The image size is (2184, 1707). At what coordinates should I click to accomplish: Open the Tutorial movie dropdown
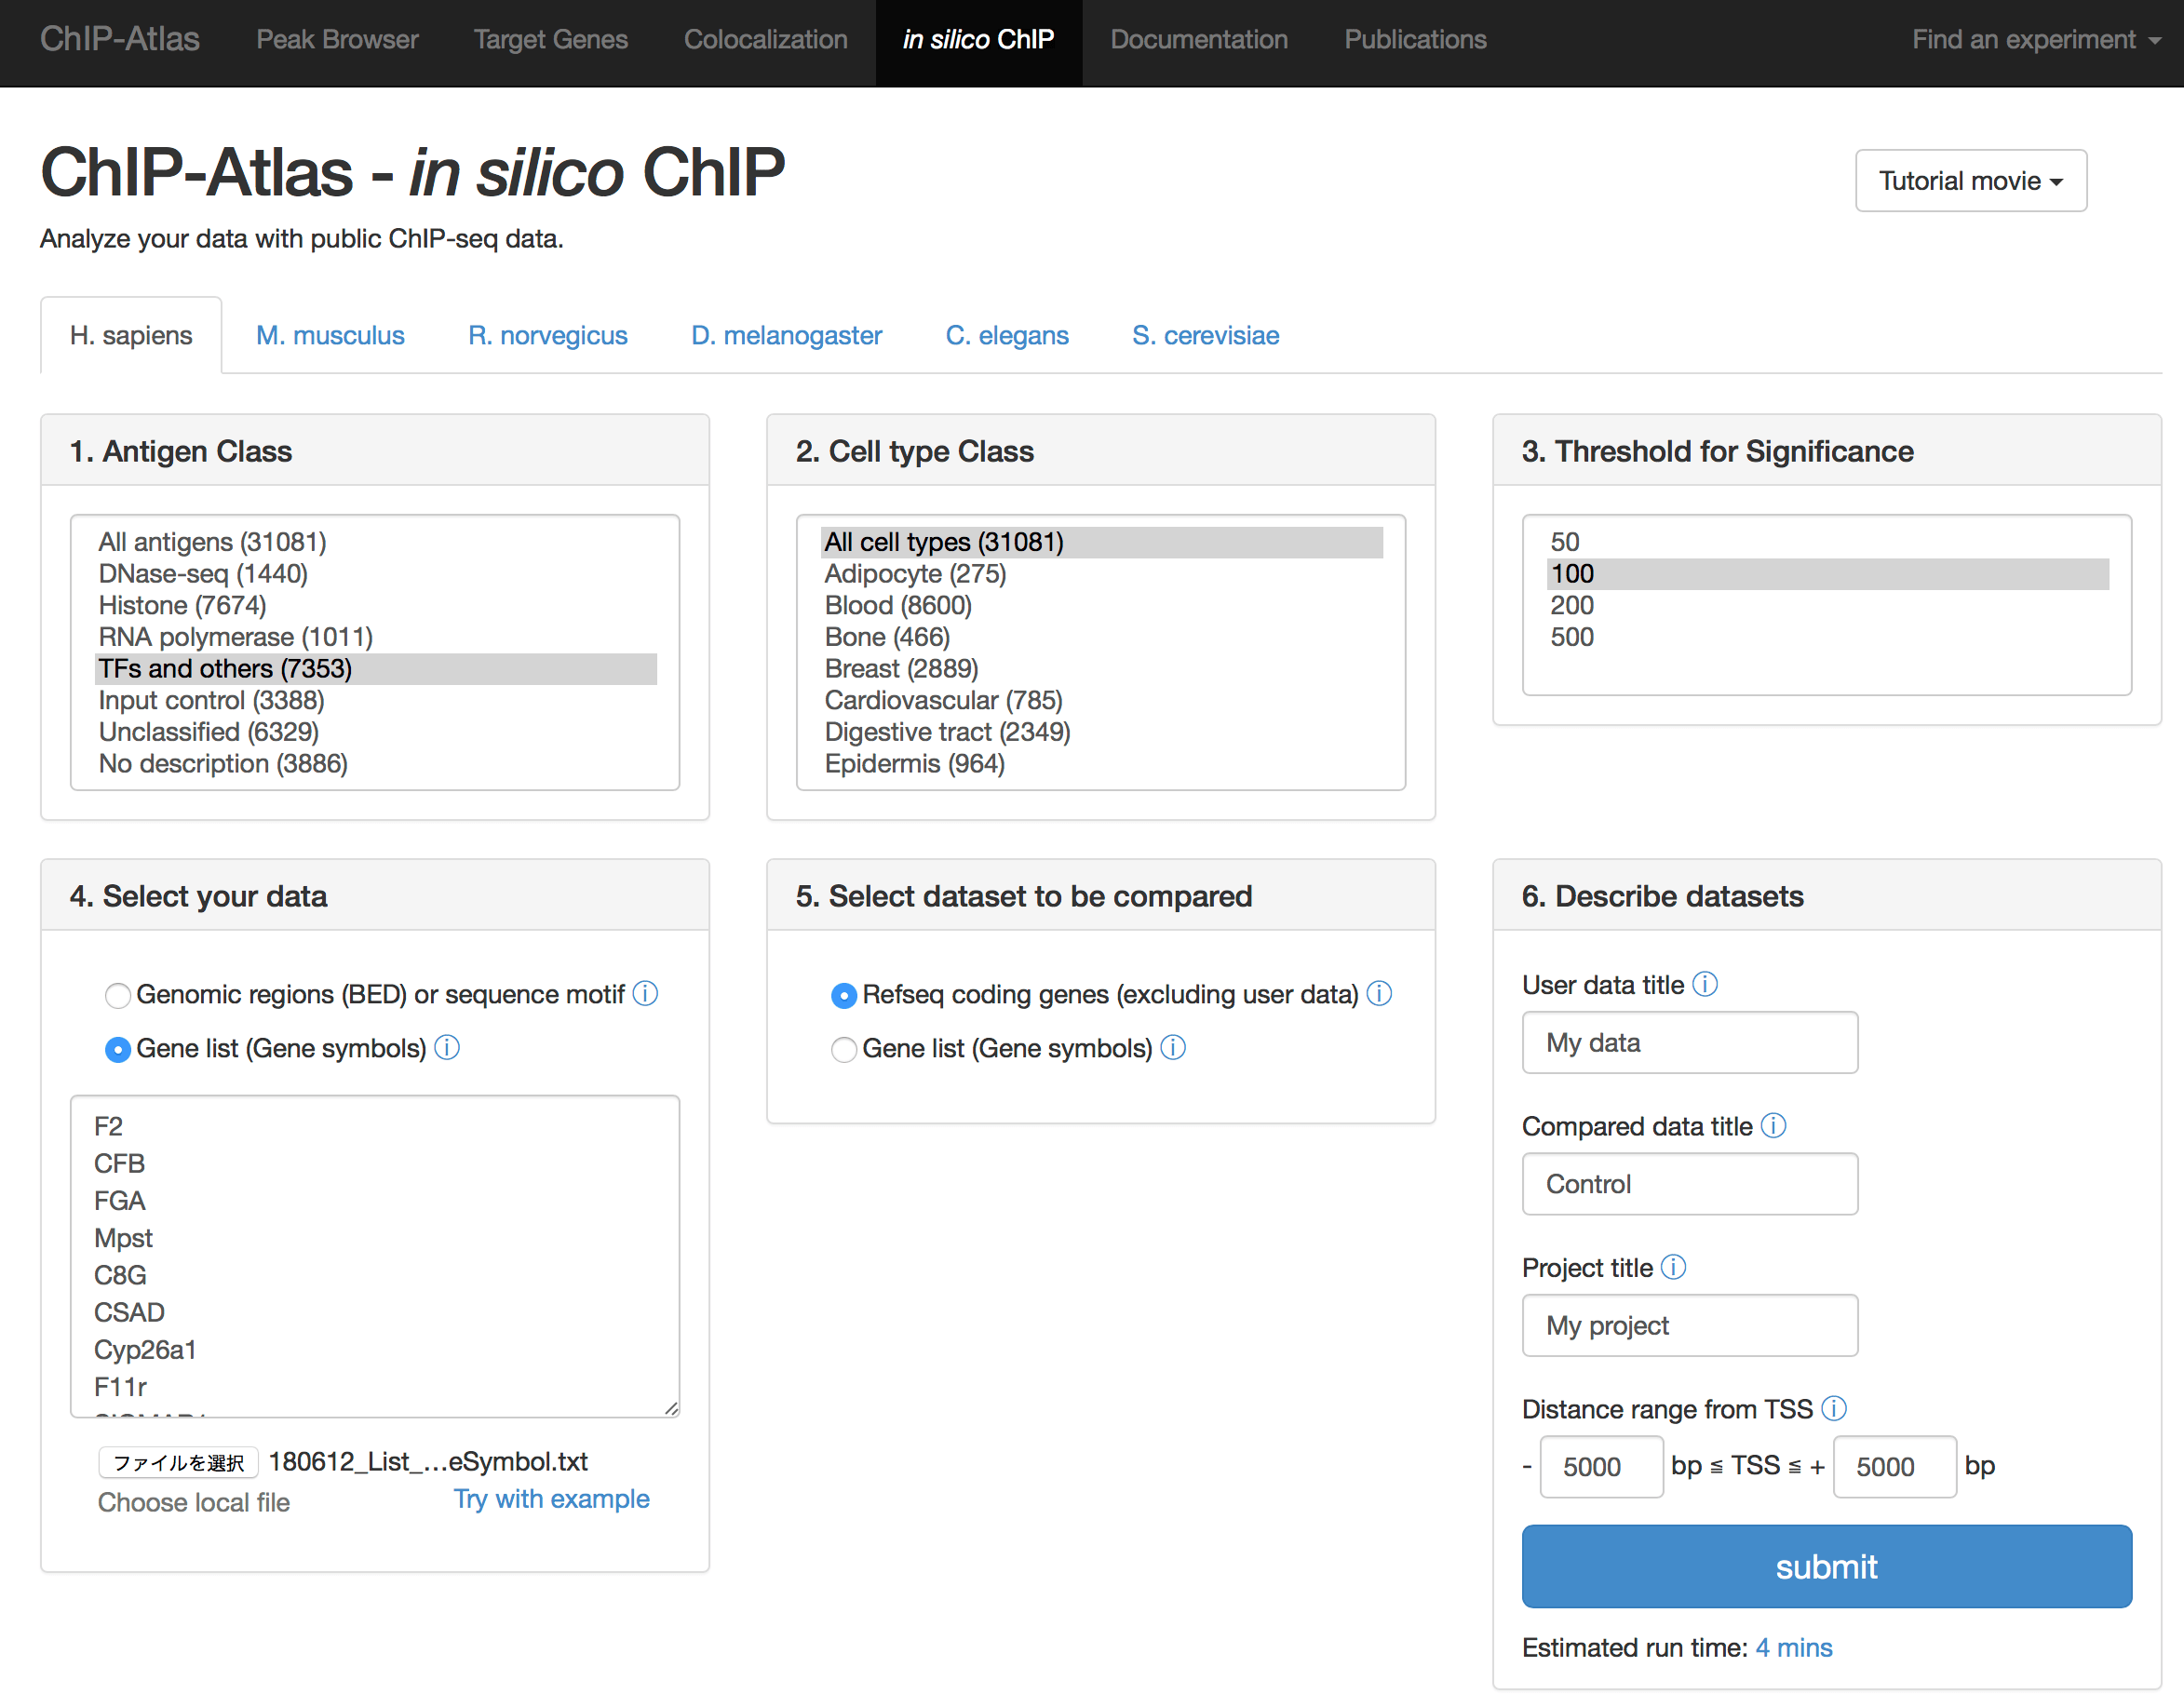[x=1969, y=181]
